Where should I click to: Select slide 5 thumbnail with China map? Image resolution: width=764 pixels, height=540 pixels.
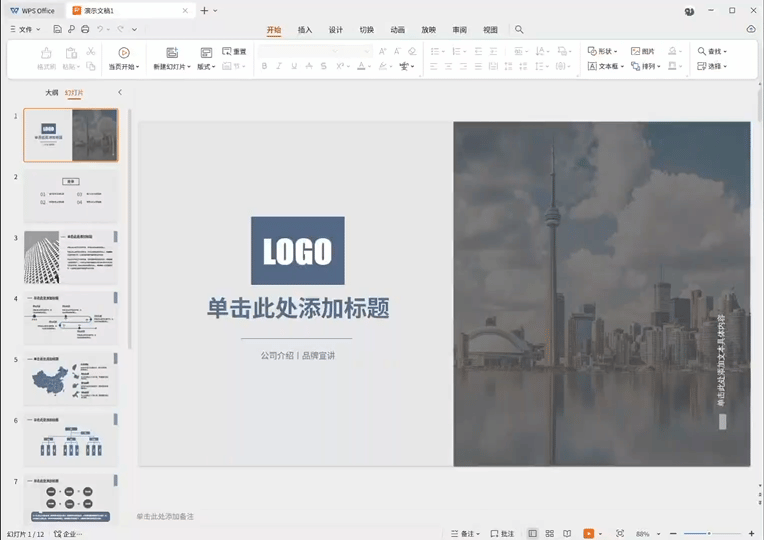tap(71, 379)
